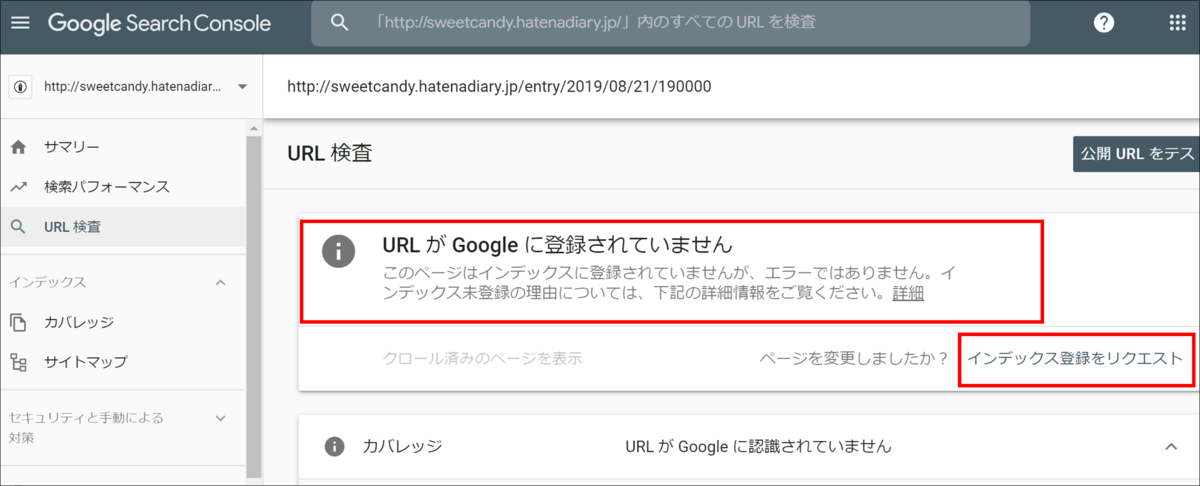Viewport: 1200px width, 486px height.
Task: Click the sitemap tree icon
Action: tap(18, 361)
